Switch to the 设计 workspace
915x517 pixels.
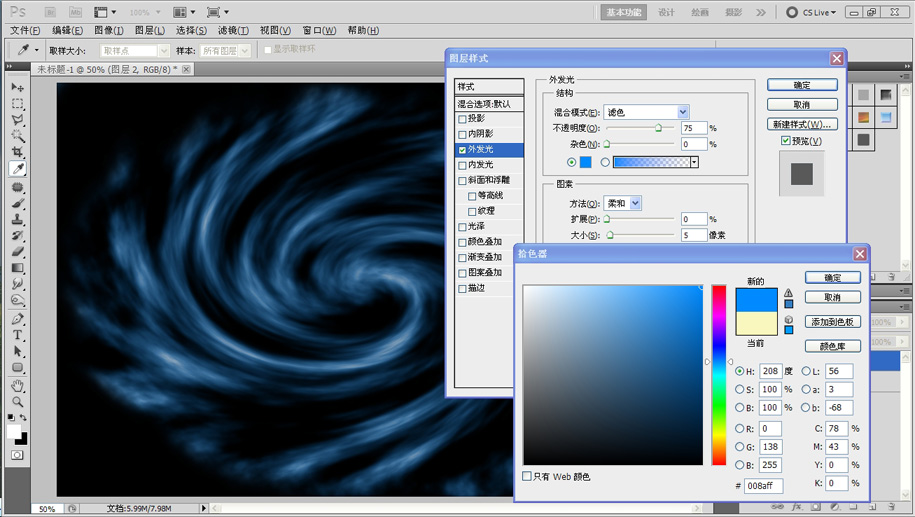pyautogui.click(x=666, y=12)
